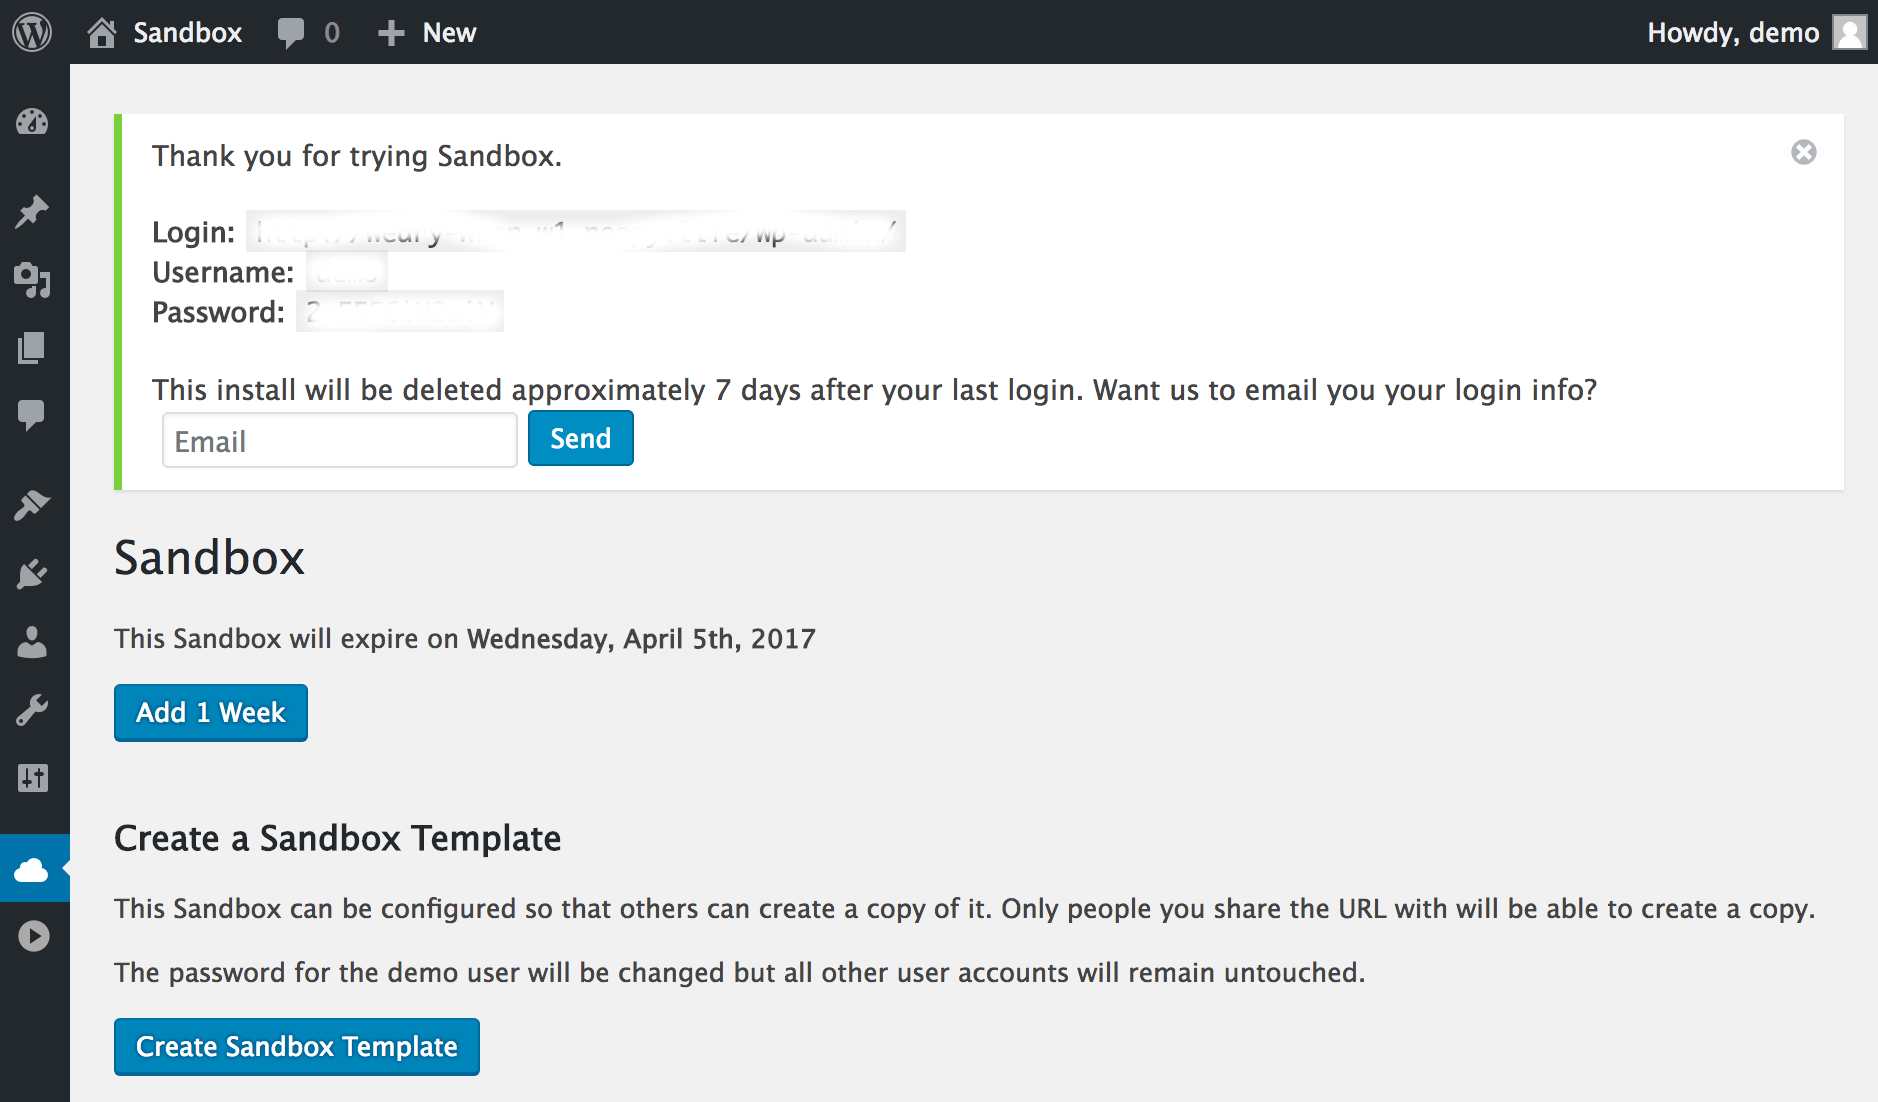This screenshot has width=1878, height=1102.
Task: Click the 'Create a Sandbox Template' heading
Action: click(x=338, y=838)
